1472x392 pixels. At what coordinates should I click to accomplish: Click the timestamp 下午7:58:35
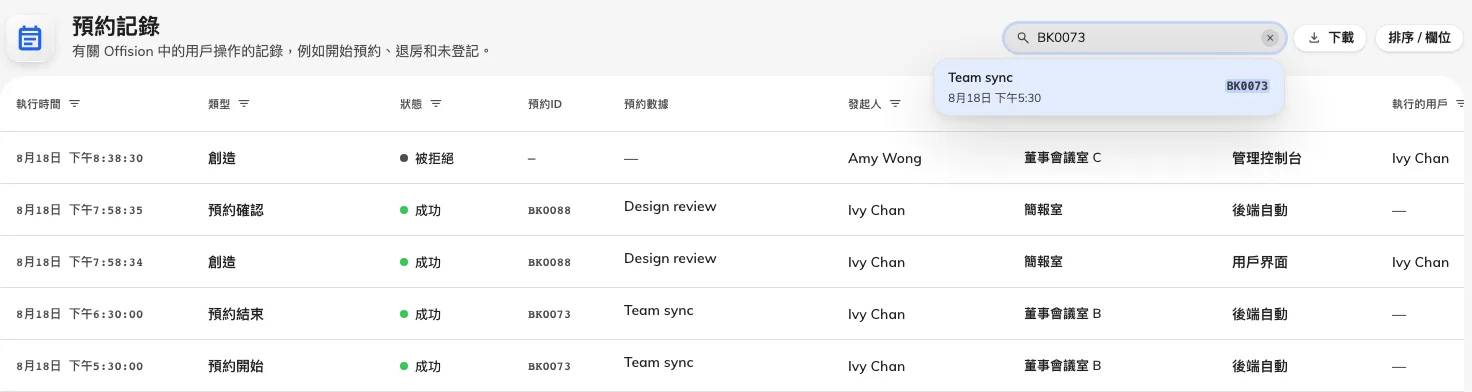coord(80,210)
